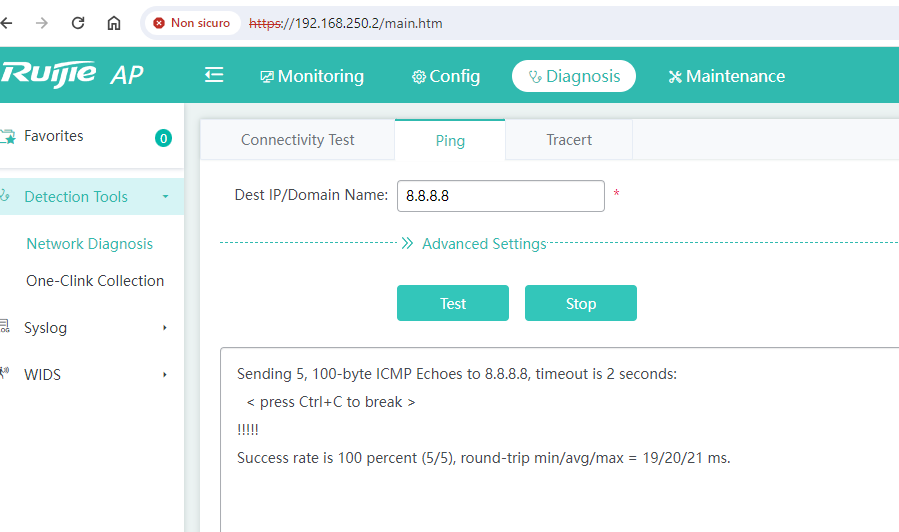
Task: Click the browser home icon
Action: [x=114, y=23]
